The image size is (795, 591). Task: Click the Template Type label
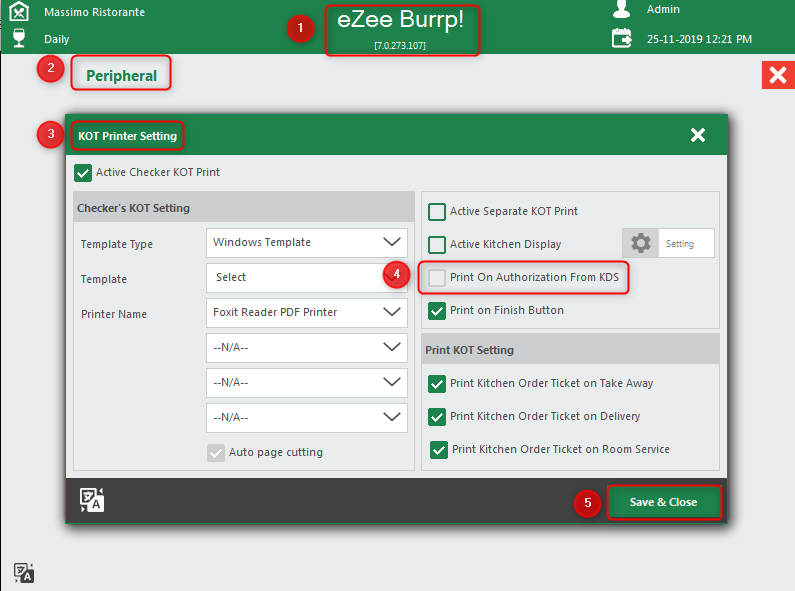pyautogui.click(x=117, y=244)
